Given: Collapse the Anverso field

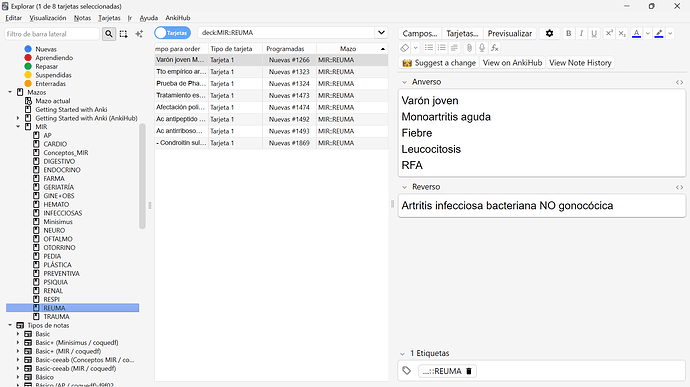Looking at the screenshot, I should (x=404, y=82).
